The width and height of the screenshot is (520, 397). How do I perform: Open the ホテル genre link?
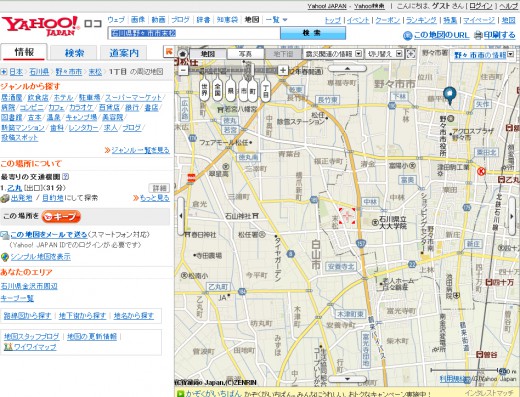63,98
